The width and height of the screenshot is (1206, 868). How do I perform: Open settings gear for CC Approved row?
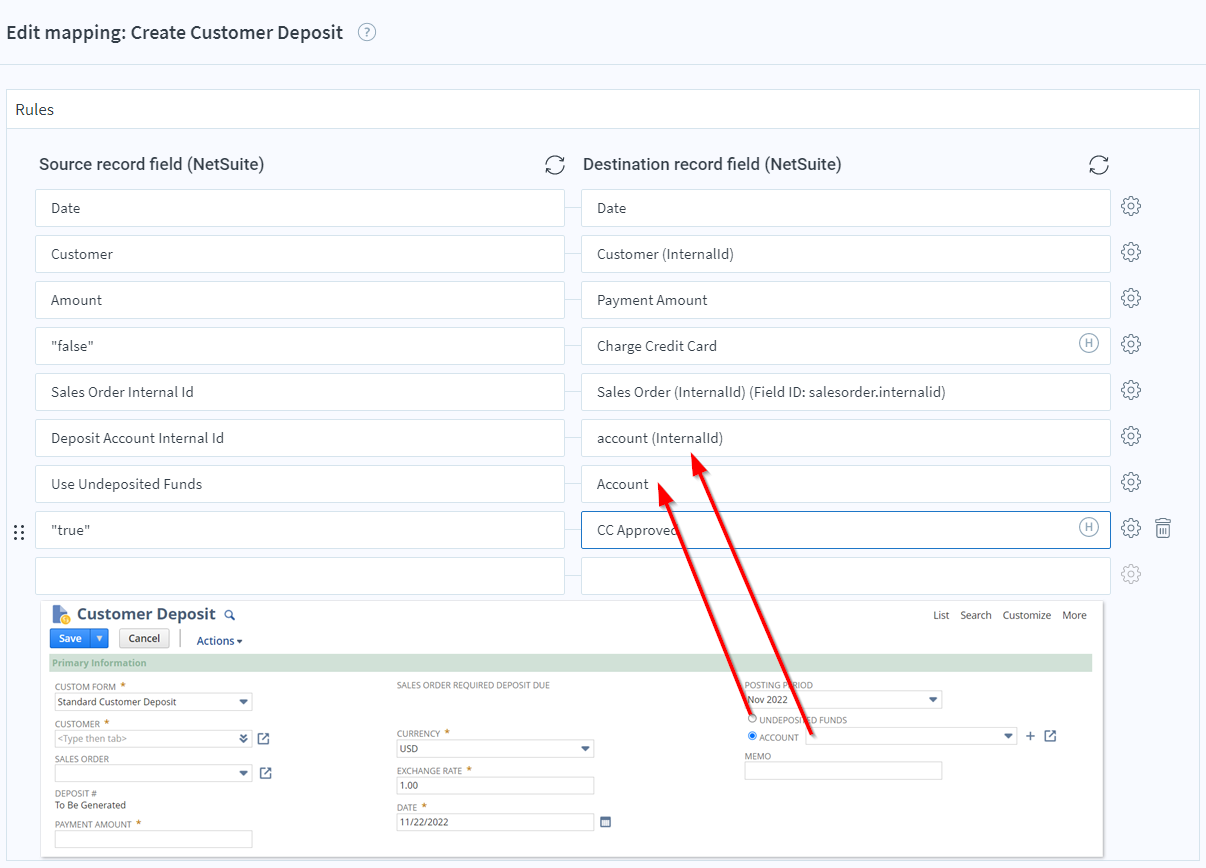click(x=1131, y=528)
